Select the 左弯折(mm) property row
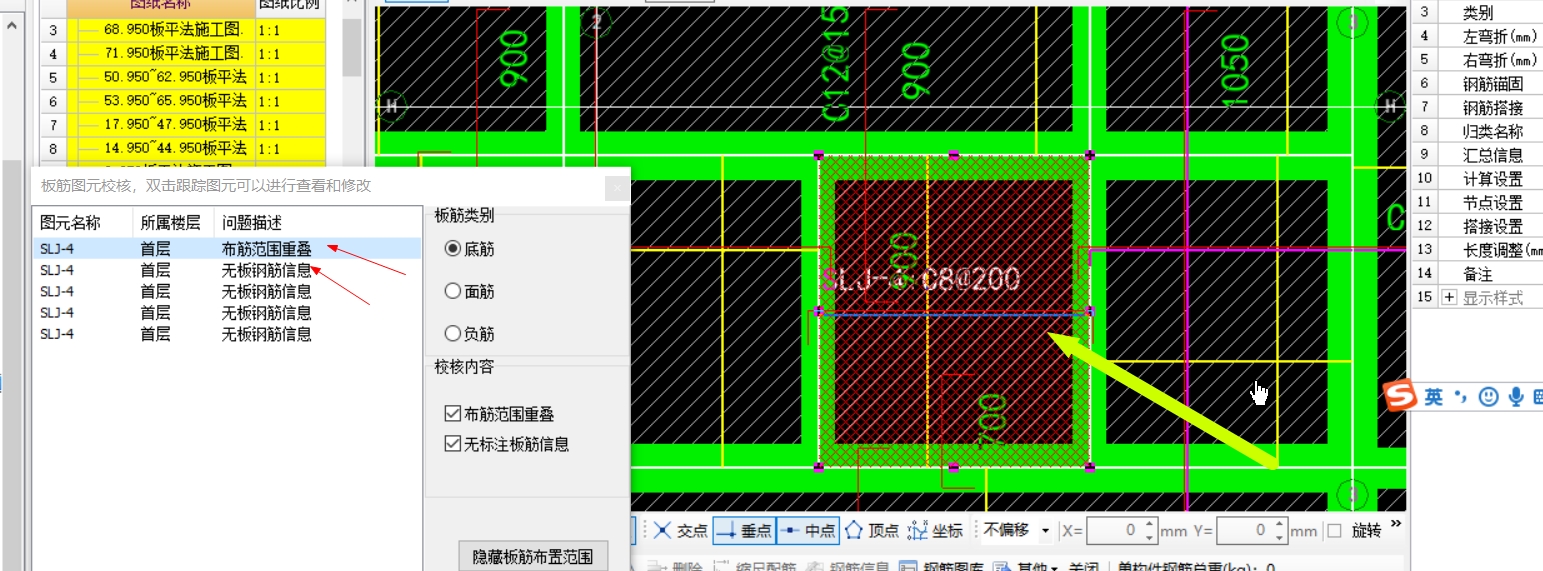 1476,36
